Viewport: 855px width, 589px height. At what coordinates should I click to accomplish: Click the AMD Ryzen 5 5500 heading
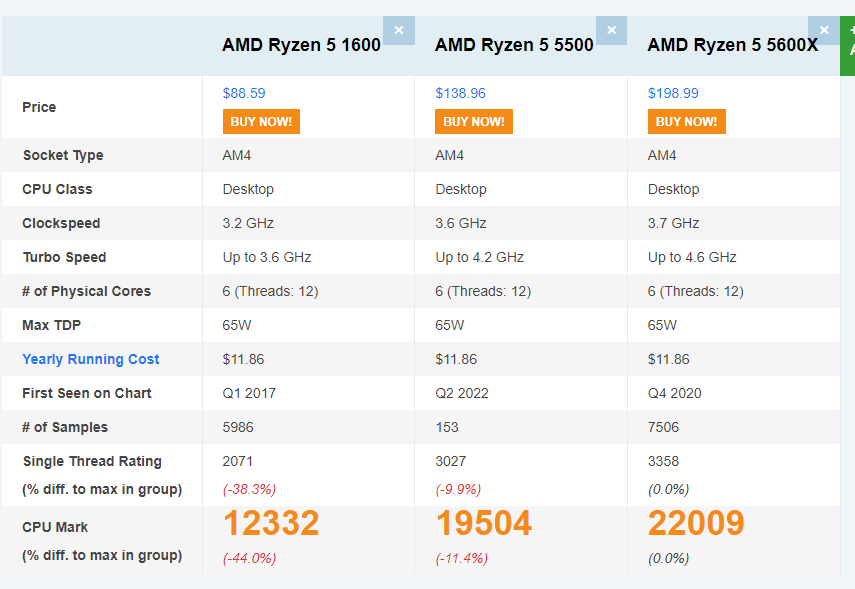(514, 45)
